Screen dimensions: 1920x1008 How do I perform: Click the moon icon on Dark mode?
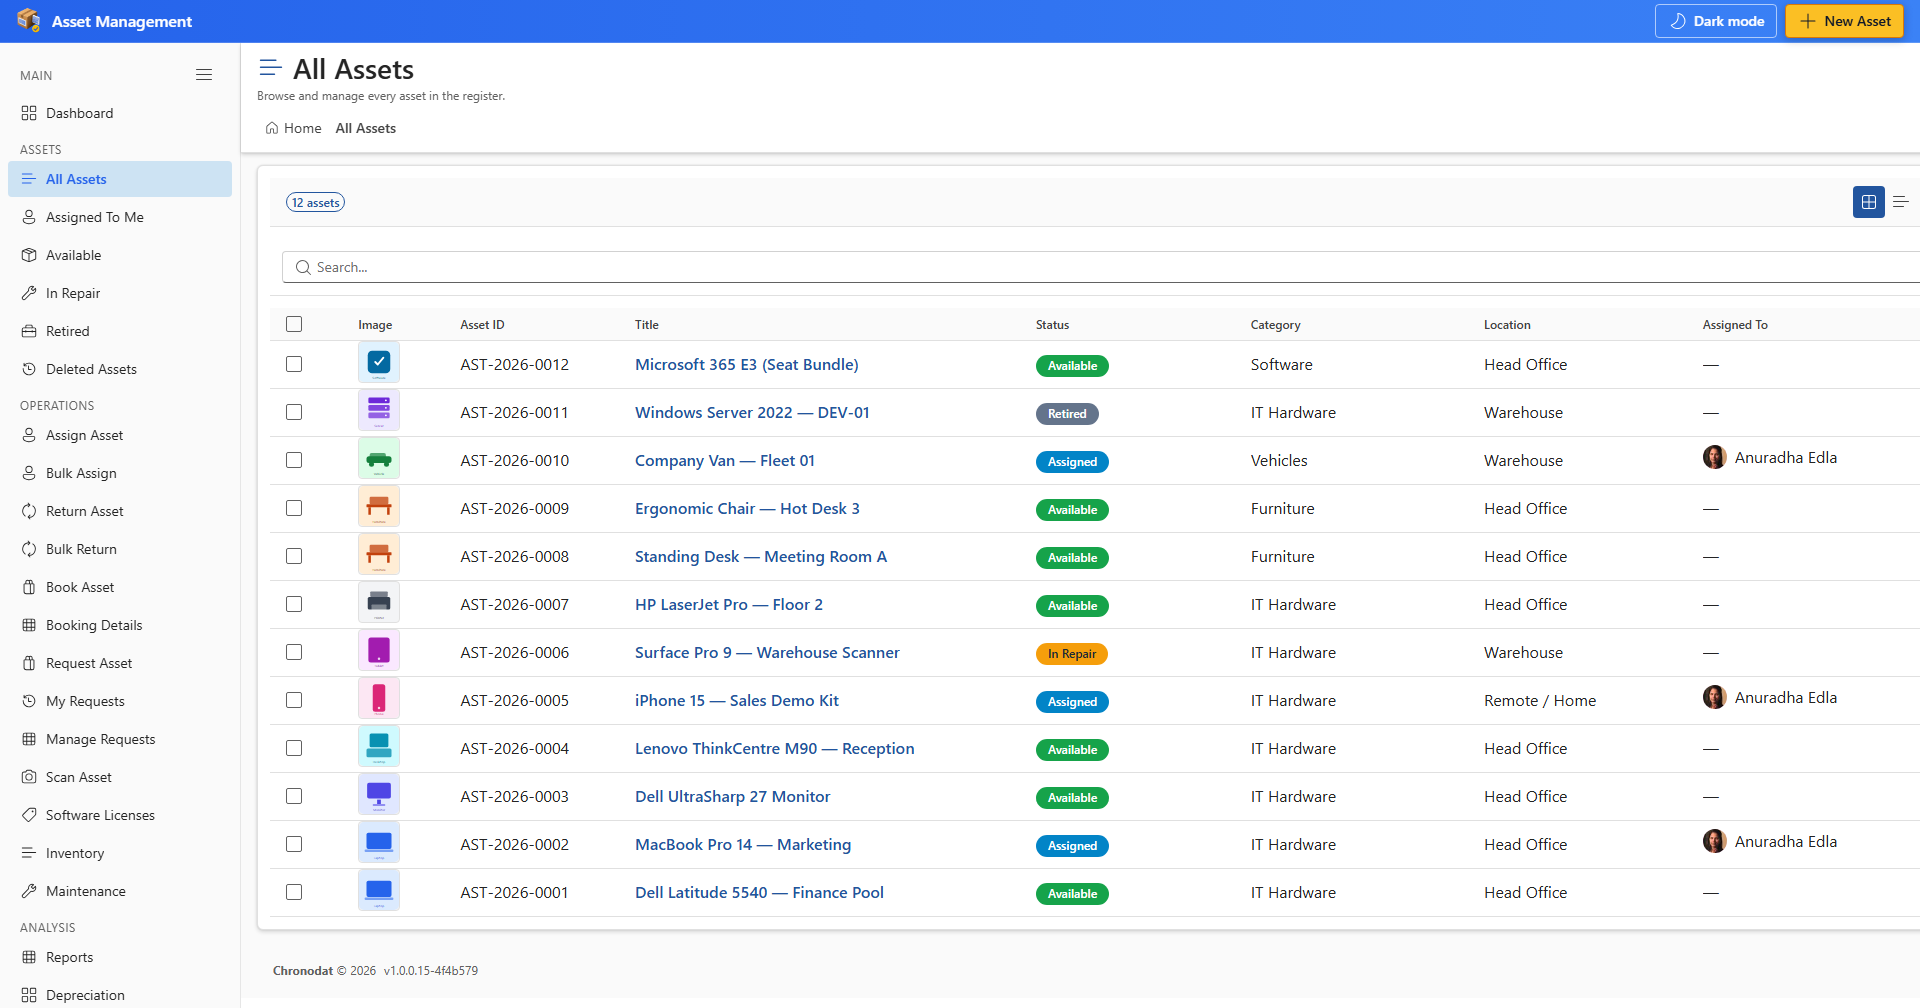(1678, 21)
